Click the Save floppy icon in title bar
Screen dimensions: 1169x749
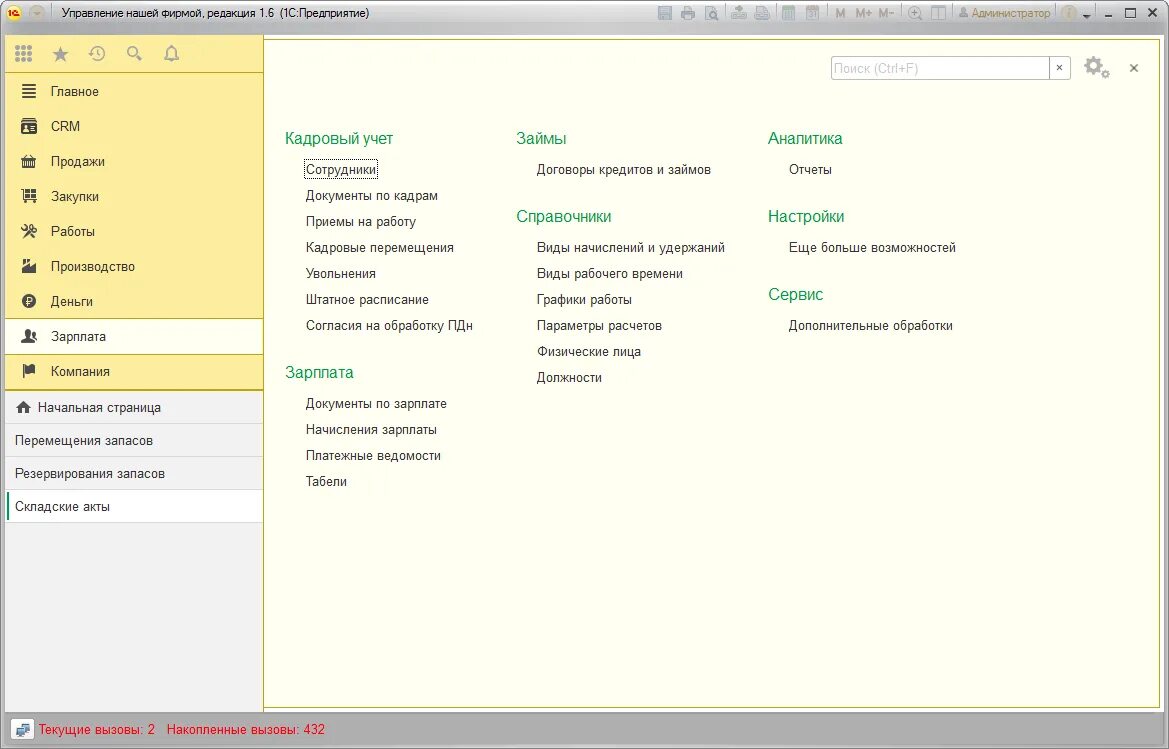point(665,13)
